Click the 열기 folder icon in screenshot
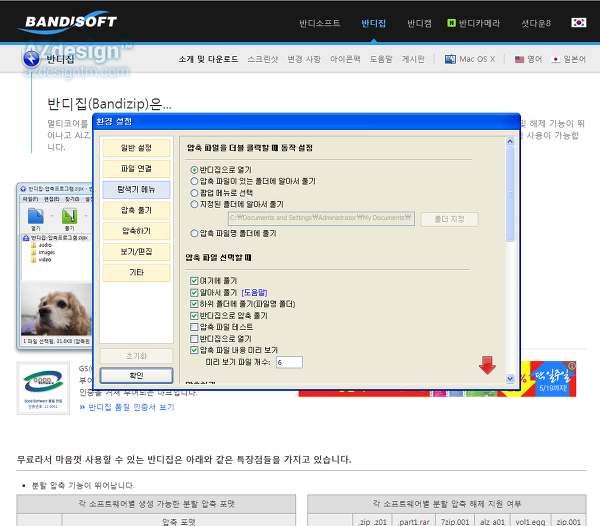This screenshot has height=526, width=600. click(x=36, y=216)
